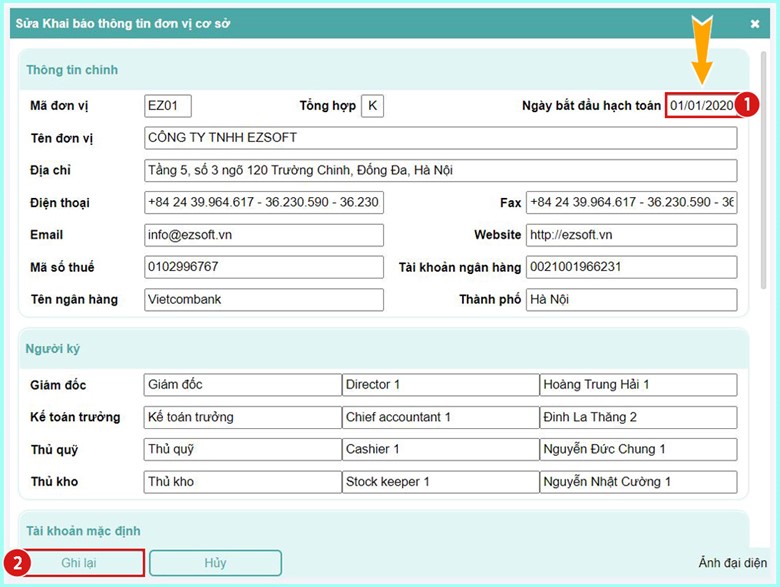
Task: Click the Hủy cancel button
Action: (x=215, y=563)
